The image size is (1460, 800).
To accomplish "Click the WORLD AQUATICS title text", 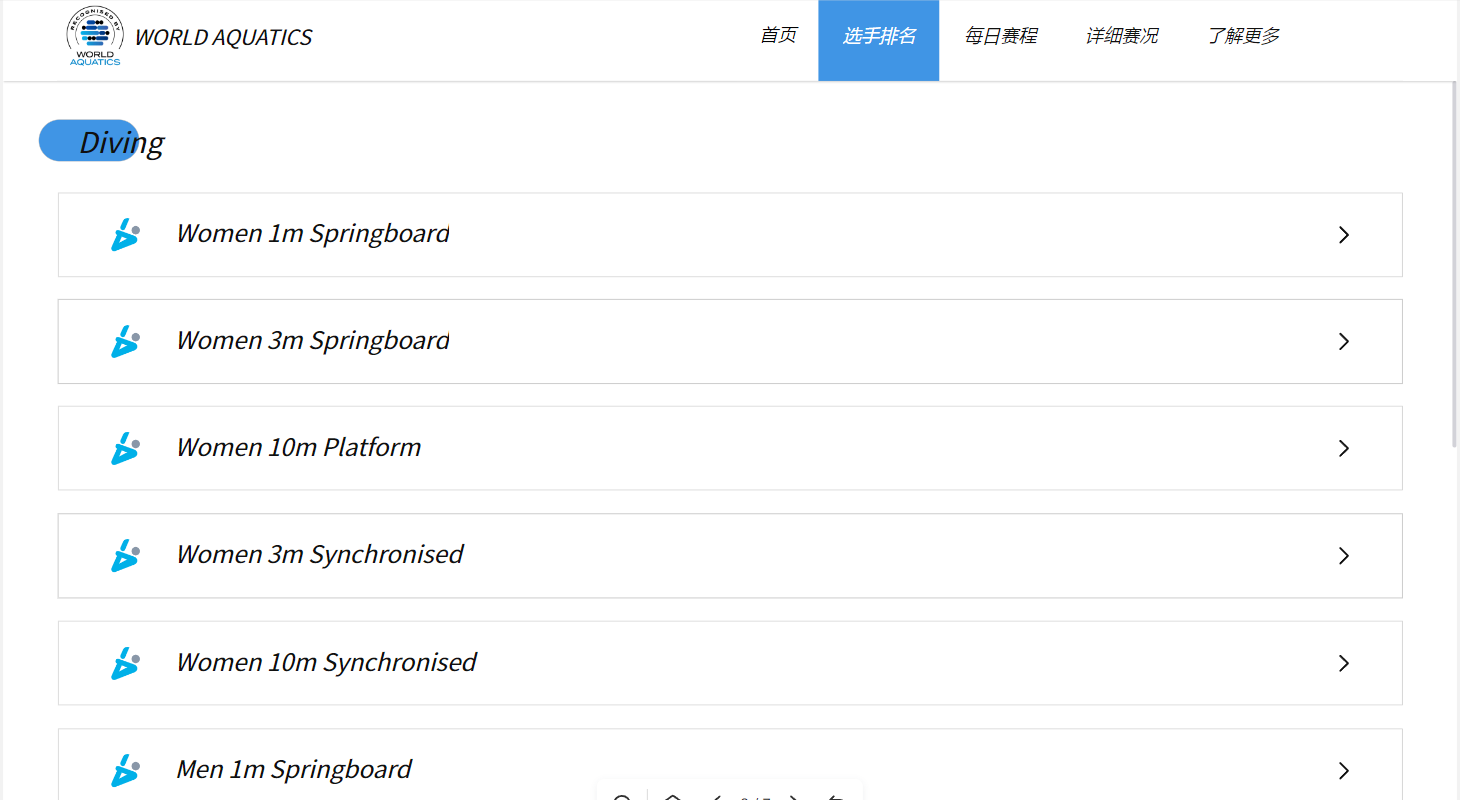I will point(223,38).
